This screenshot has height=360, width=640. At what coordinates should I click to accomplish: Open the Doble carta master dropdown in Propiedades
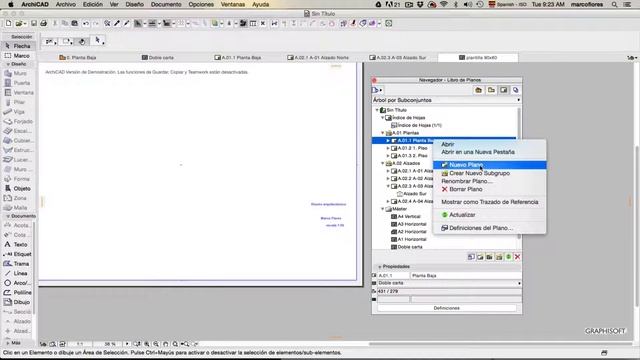click(449, 283)
